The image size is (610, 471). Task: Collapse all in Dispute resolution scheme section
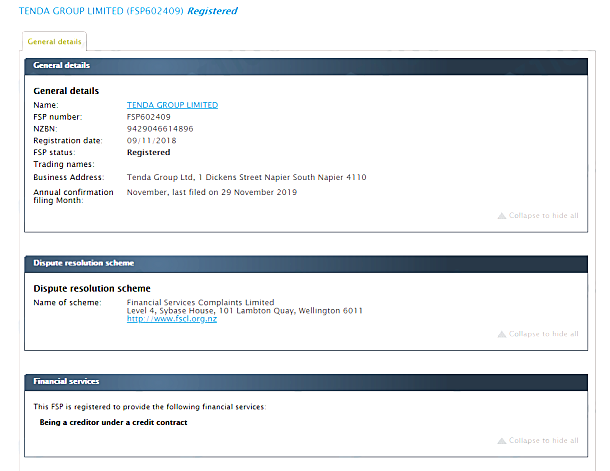point(538,334)
